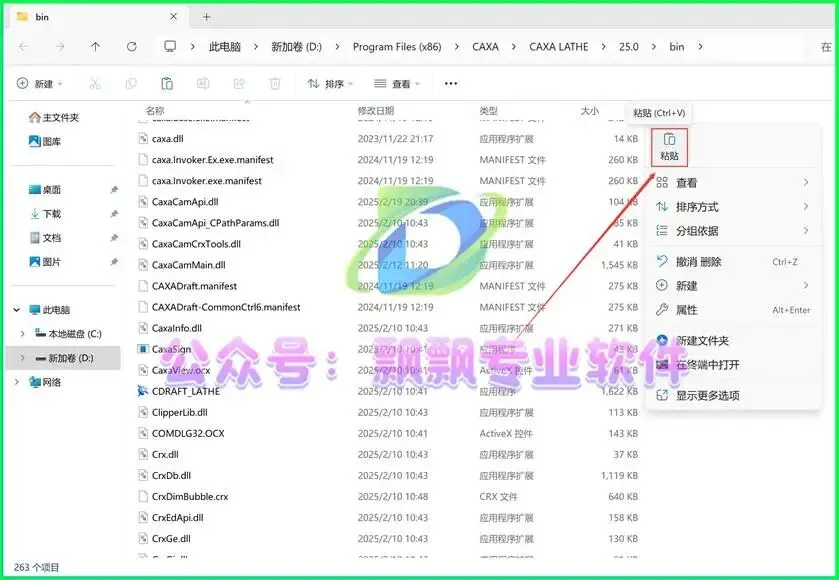The height and width of the screenshot is (580, 839).
Task: Open 桌面 in quick access
Action: pyautogui.click(x=45, y=189)
